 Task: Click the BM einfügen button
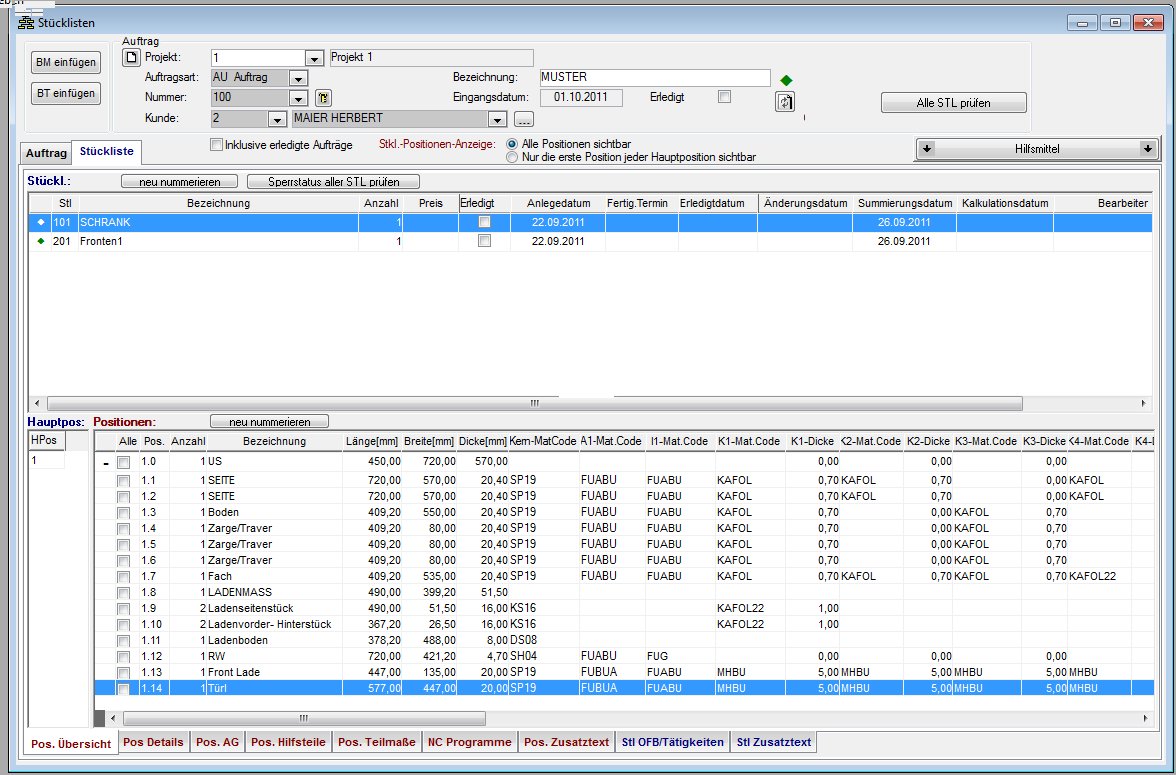[x=67, y=62]
